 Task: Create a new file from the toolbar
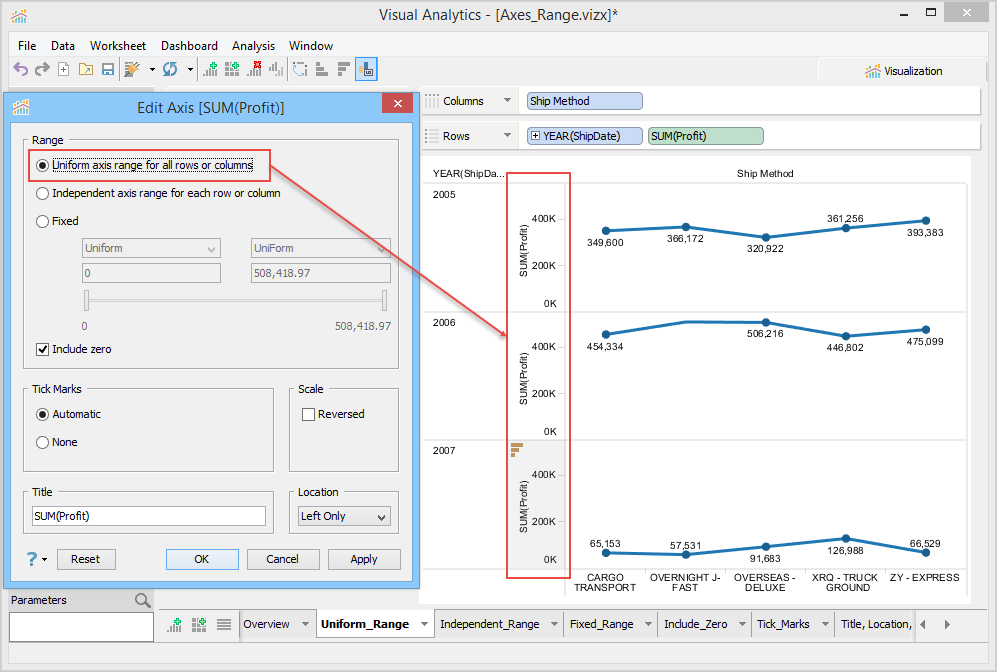(64, 69)
